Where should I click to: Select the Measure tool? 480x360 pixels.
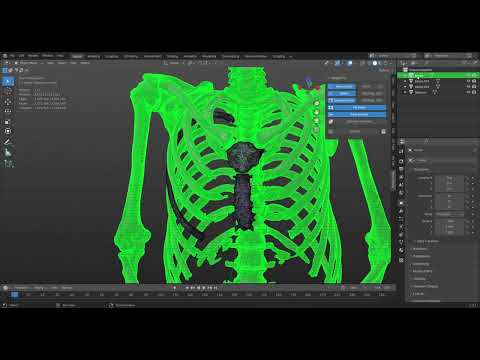click(x=8, y=153)
